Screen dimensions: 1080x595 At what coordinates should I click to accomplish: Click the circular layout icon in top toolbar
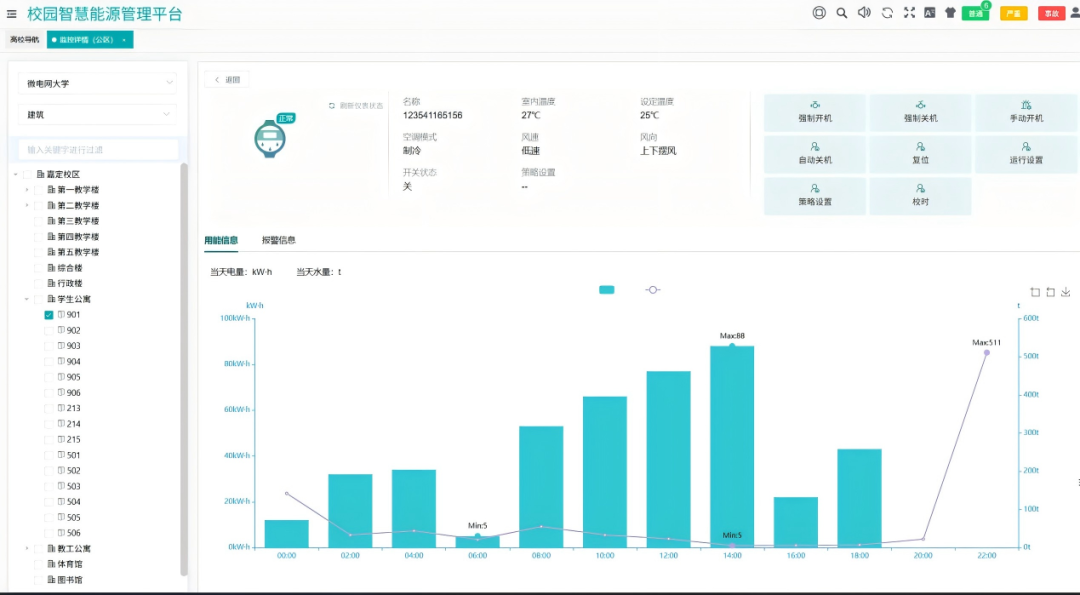[x=818, y=13]
